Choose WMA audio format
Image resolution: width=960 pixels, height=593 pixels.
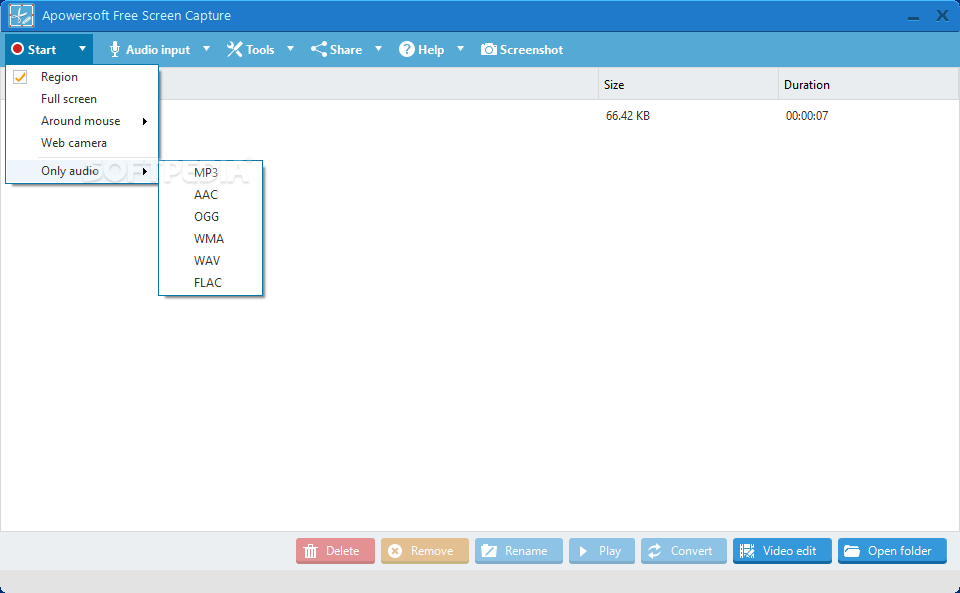[211, 239]
